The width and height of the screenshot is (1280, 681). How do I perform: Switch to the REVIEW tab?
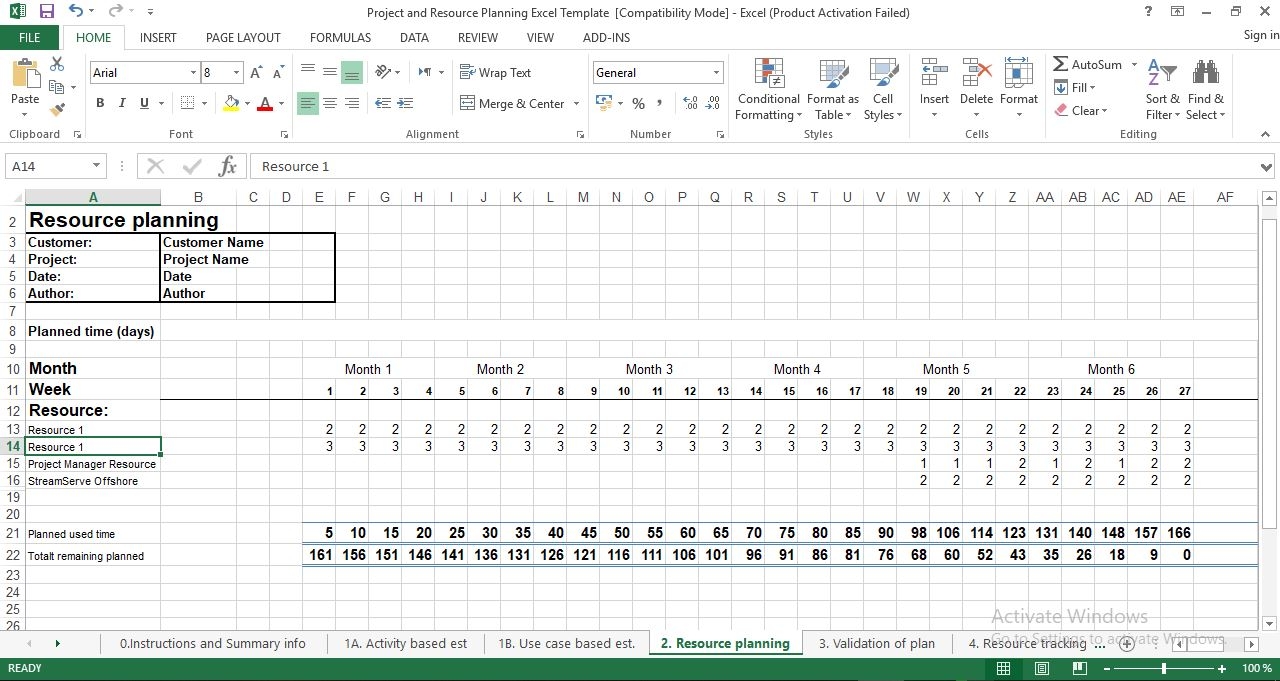coord(477,37)
